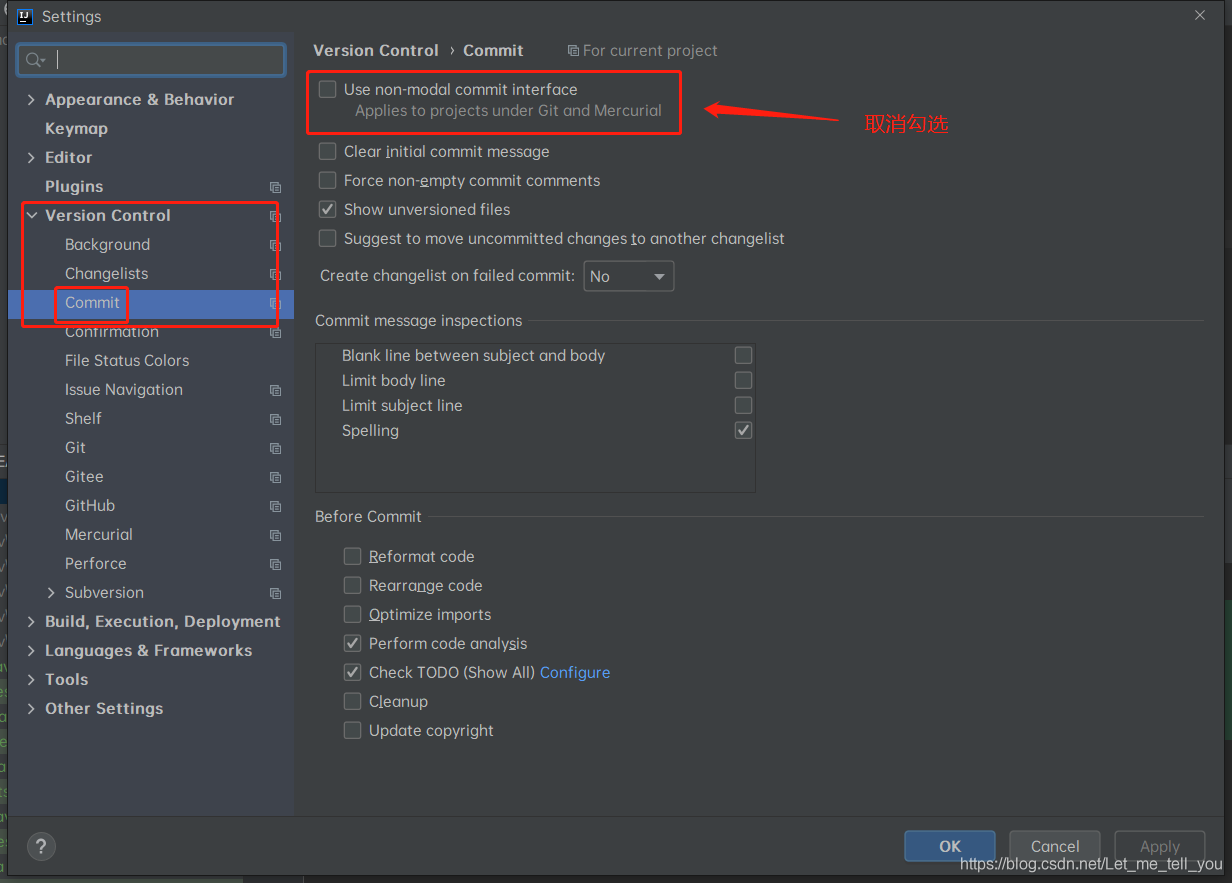Image resolution: width=1232 pixels, height=883 pixels.
Task: Click the per-project icon next to Plugins
Action: pos(274,187)
